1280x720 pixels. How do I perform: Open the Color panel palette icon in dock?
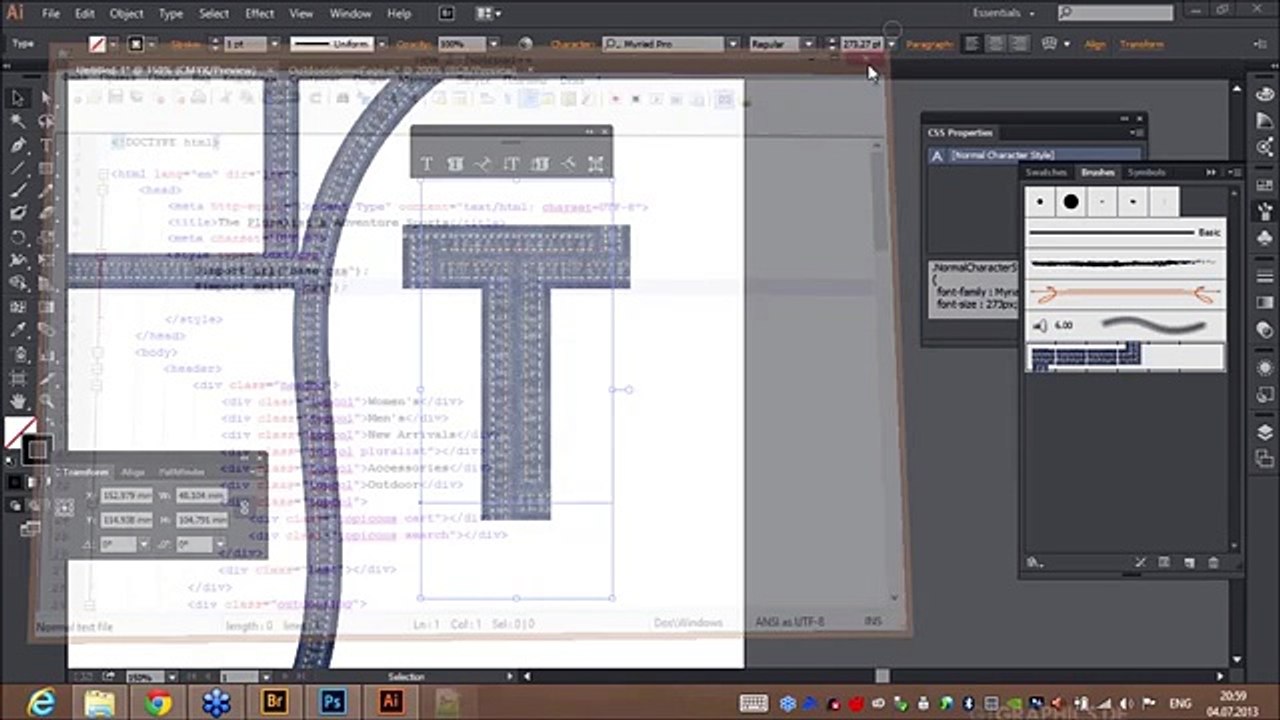(x=1265, y=92)
